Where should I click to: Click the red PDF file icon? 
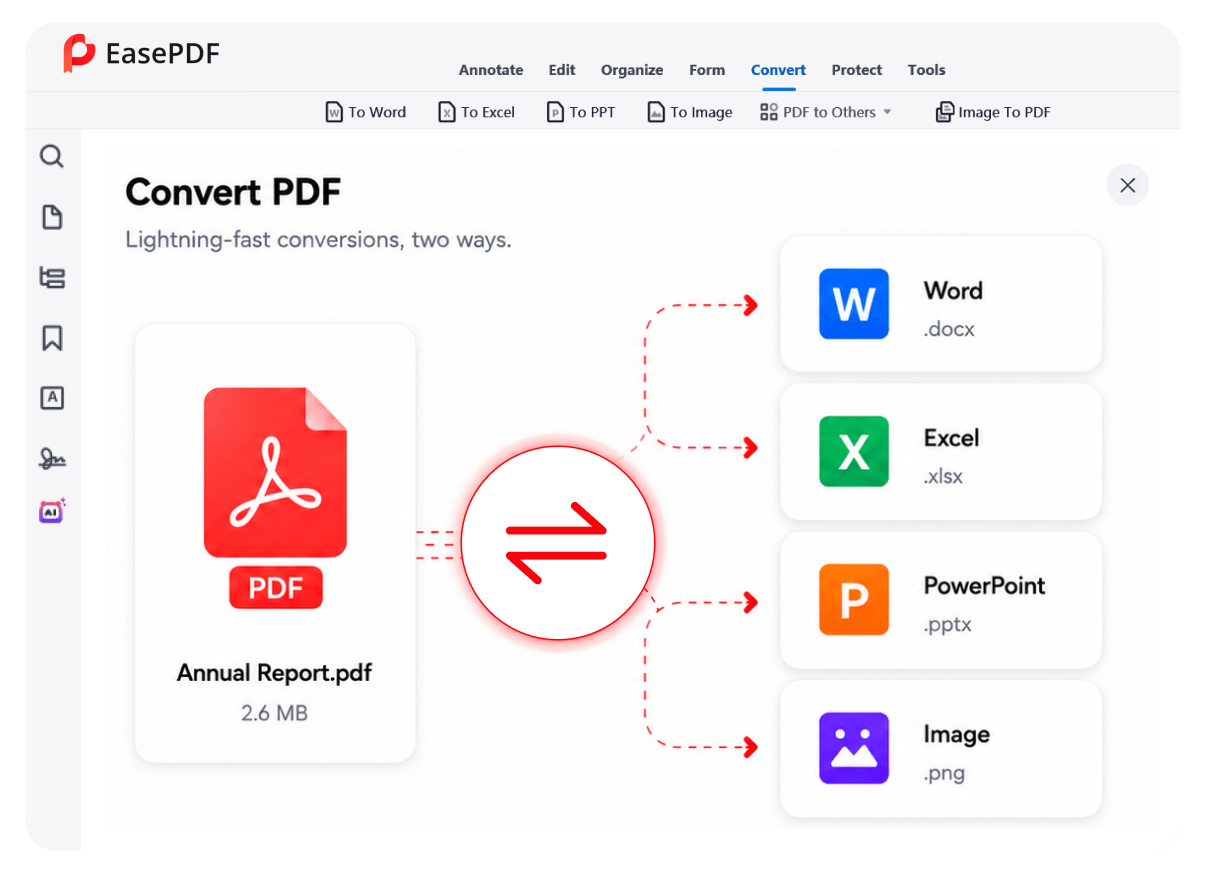click(x=275, y=472)
